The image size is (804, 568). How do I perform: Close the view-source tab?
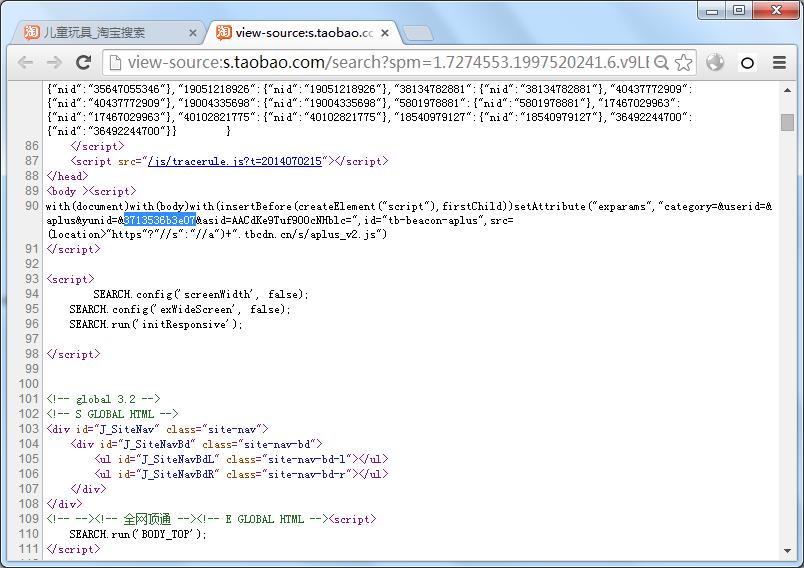tap(385, 33)
